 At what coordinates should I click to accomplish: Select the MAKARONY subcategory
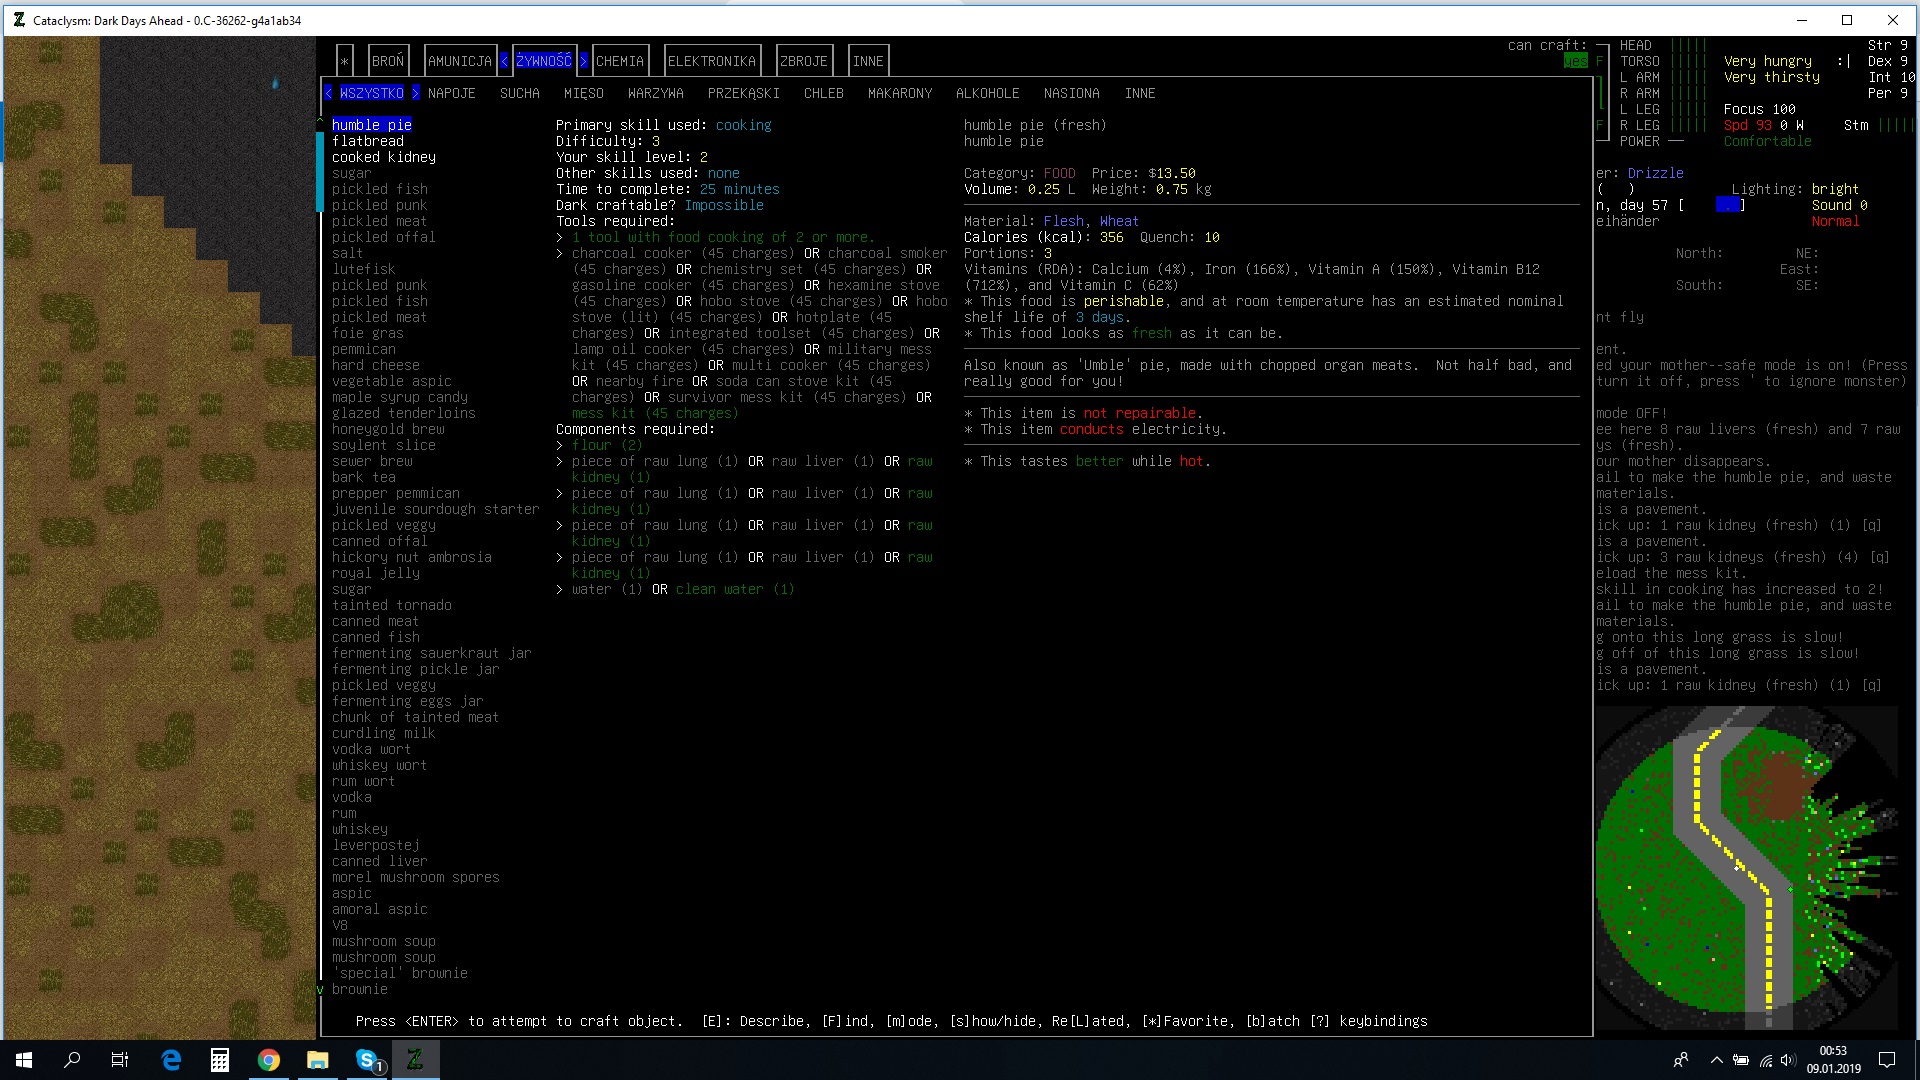(x=900, y=93)
